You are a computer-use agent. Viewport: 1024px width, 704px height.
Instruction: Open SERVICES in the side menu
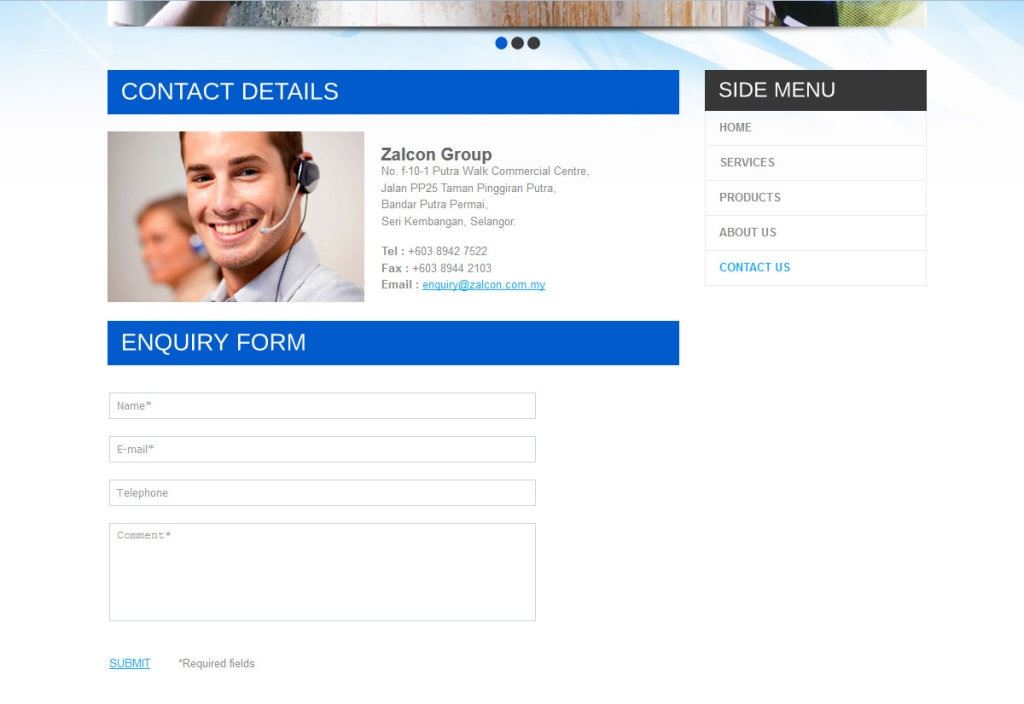coord(815,163)
